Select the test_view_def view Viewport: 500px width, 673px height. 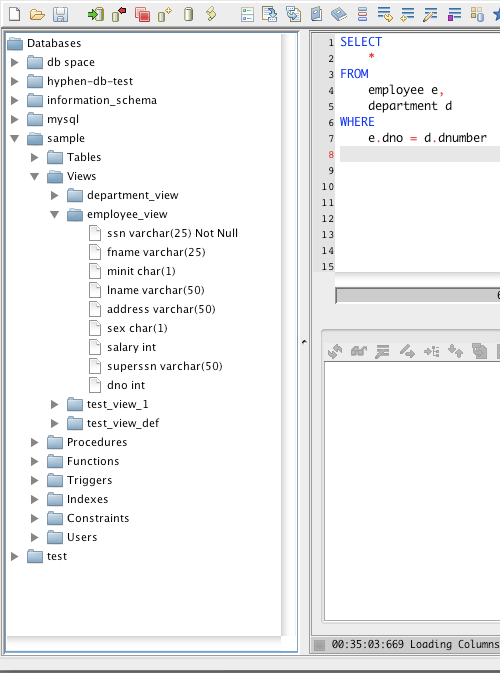[x=123, y=423]
